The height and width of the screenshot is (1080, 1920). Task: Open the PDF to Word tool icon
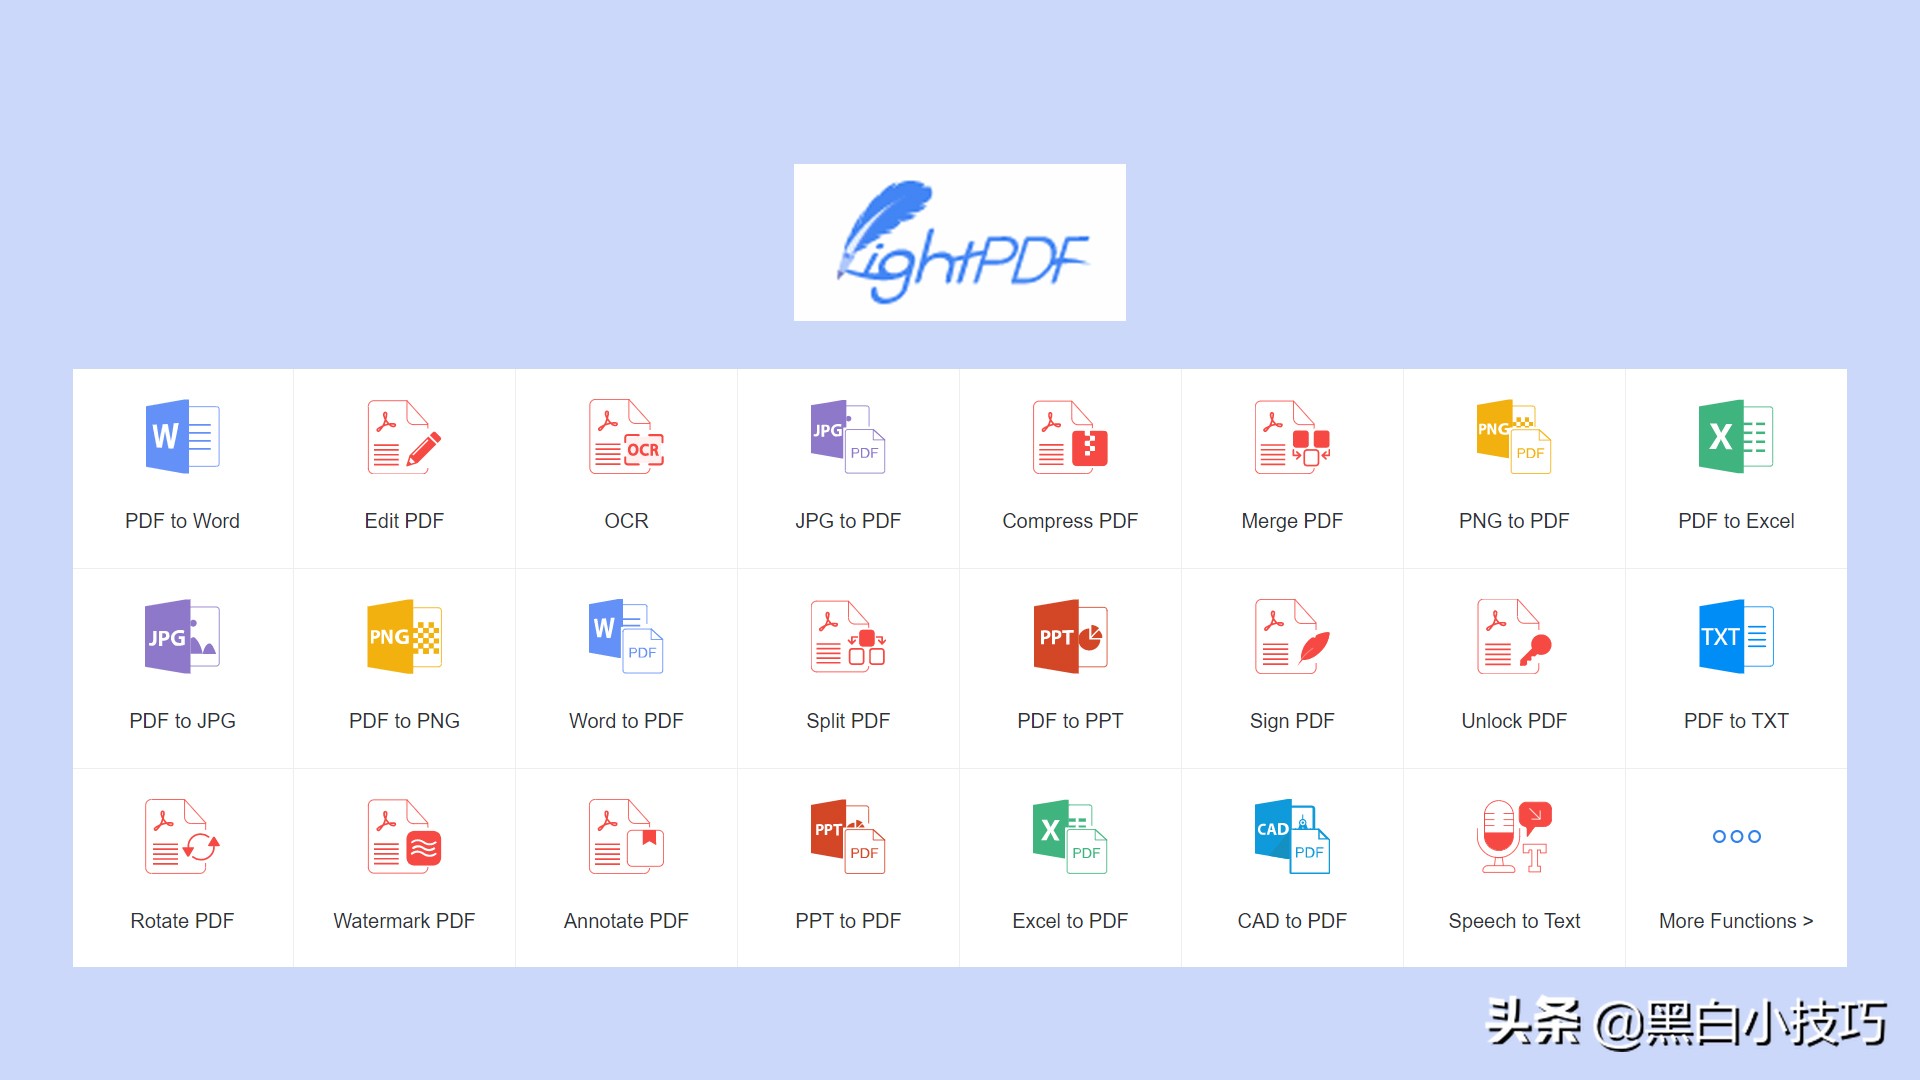182,437
